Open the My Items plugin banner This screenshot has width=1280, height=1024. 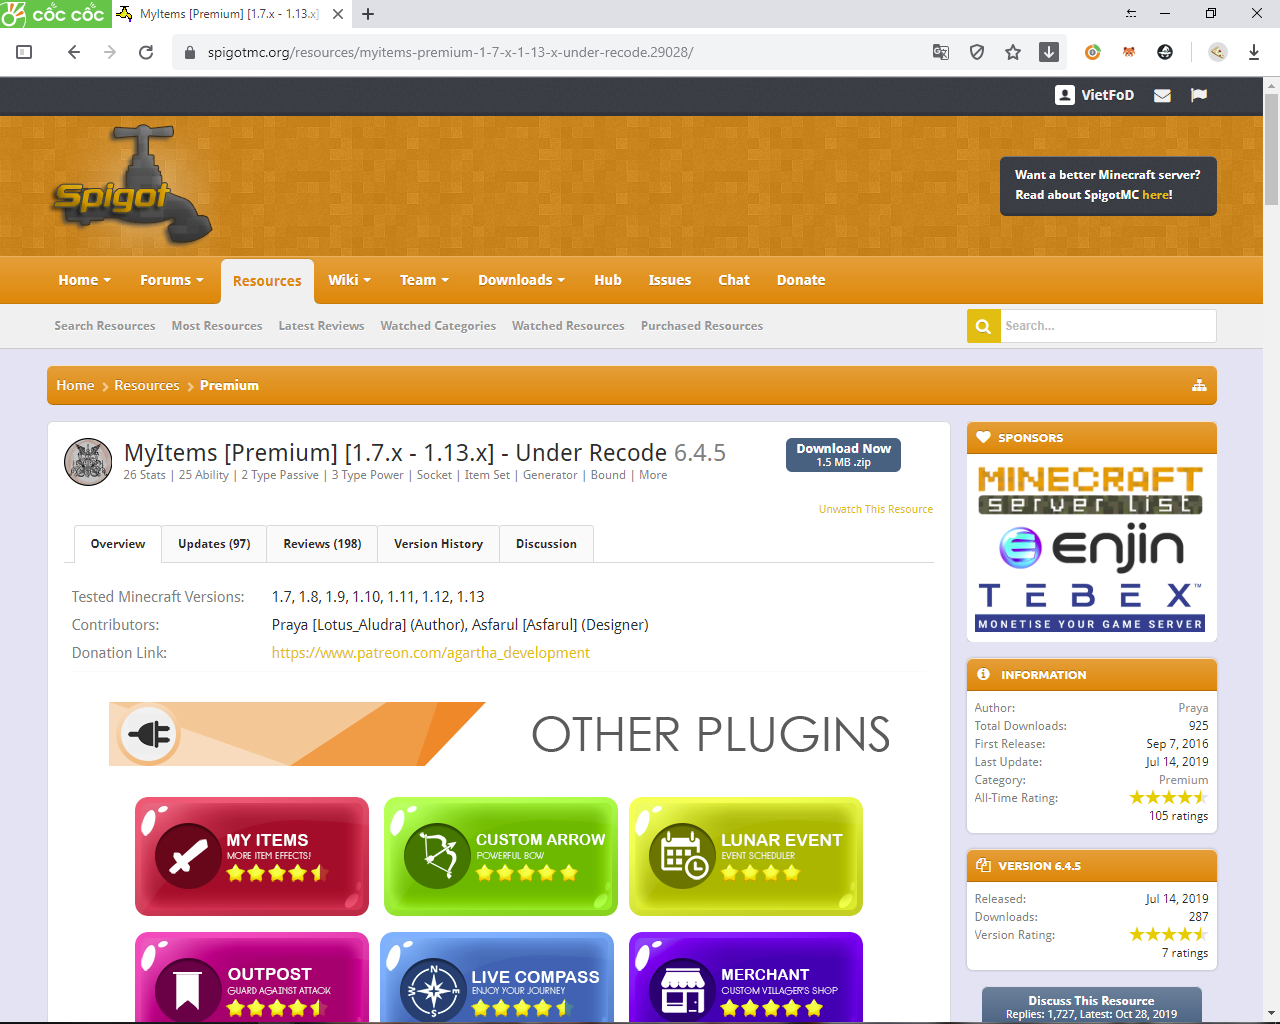[252, 856]
